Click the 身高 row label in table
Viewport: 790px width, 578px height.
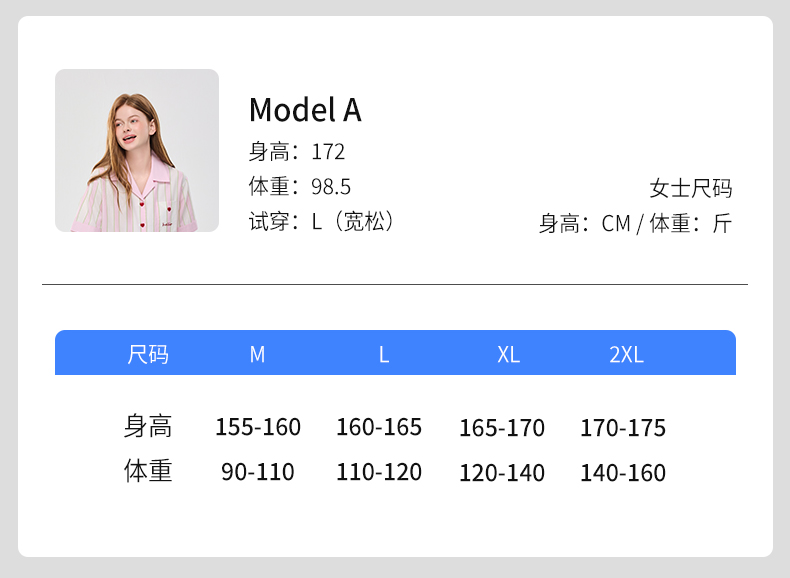[148, 427]
